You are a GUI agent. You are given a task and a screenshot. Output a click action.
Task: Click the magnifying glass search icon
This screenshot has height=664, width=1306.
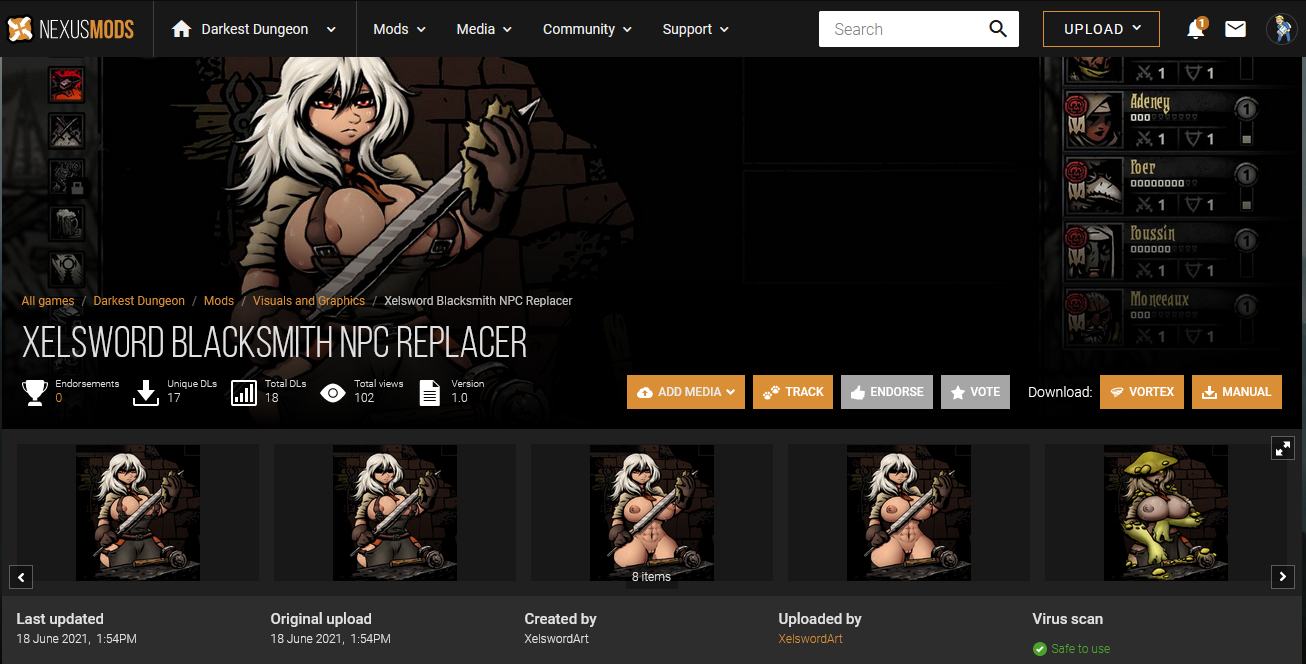[998, 29]
